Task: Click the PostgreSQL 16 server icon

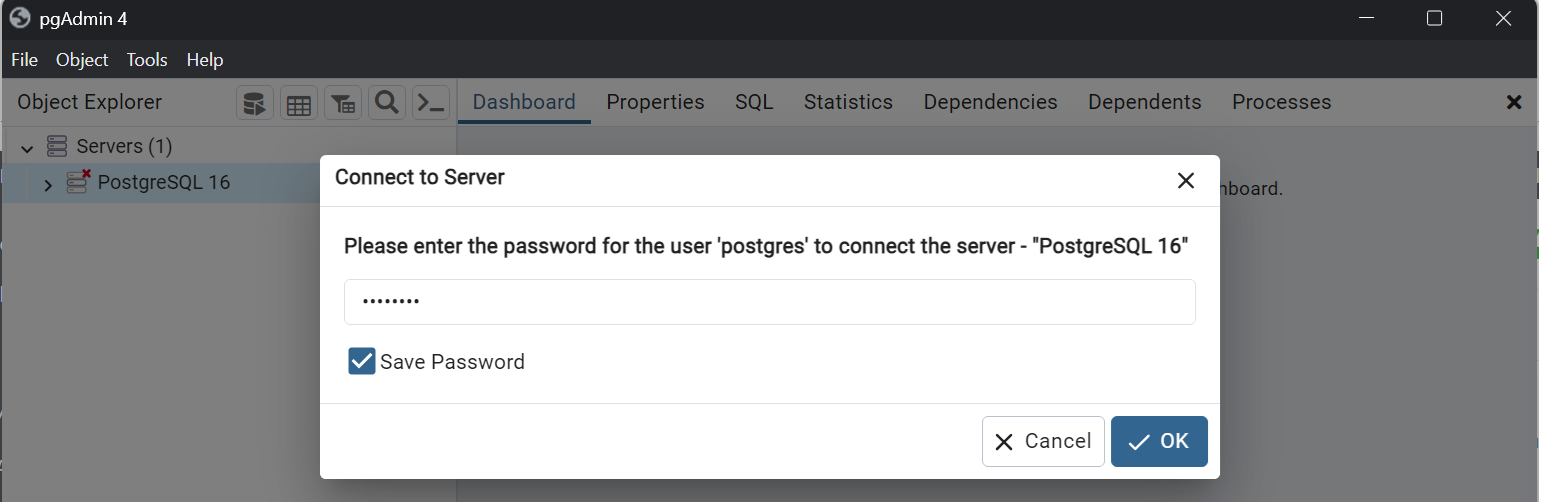Action: click(x=78, y=182)
